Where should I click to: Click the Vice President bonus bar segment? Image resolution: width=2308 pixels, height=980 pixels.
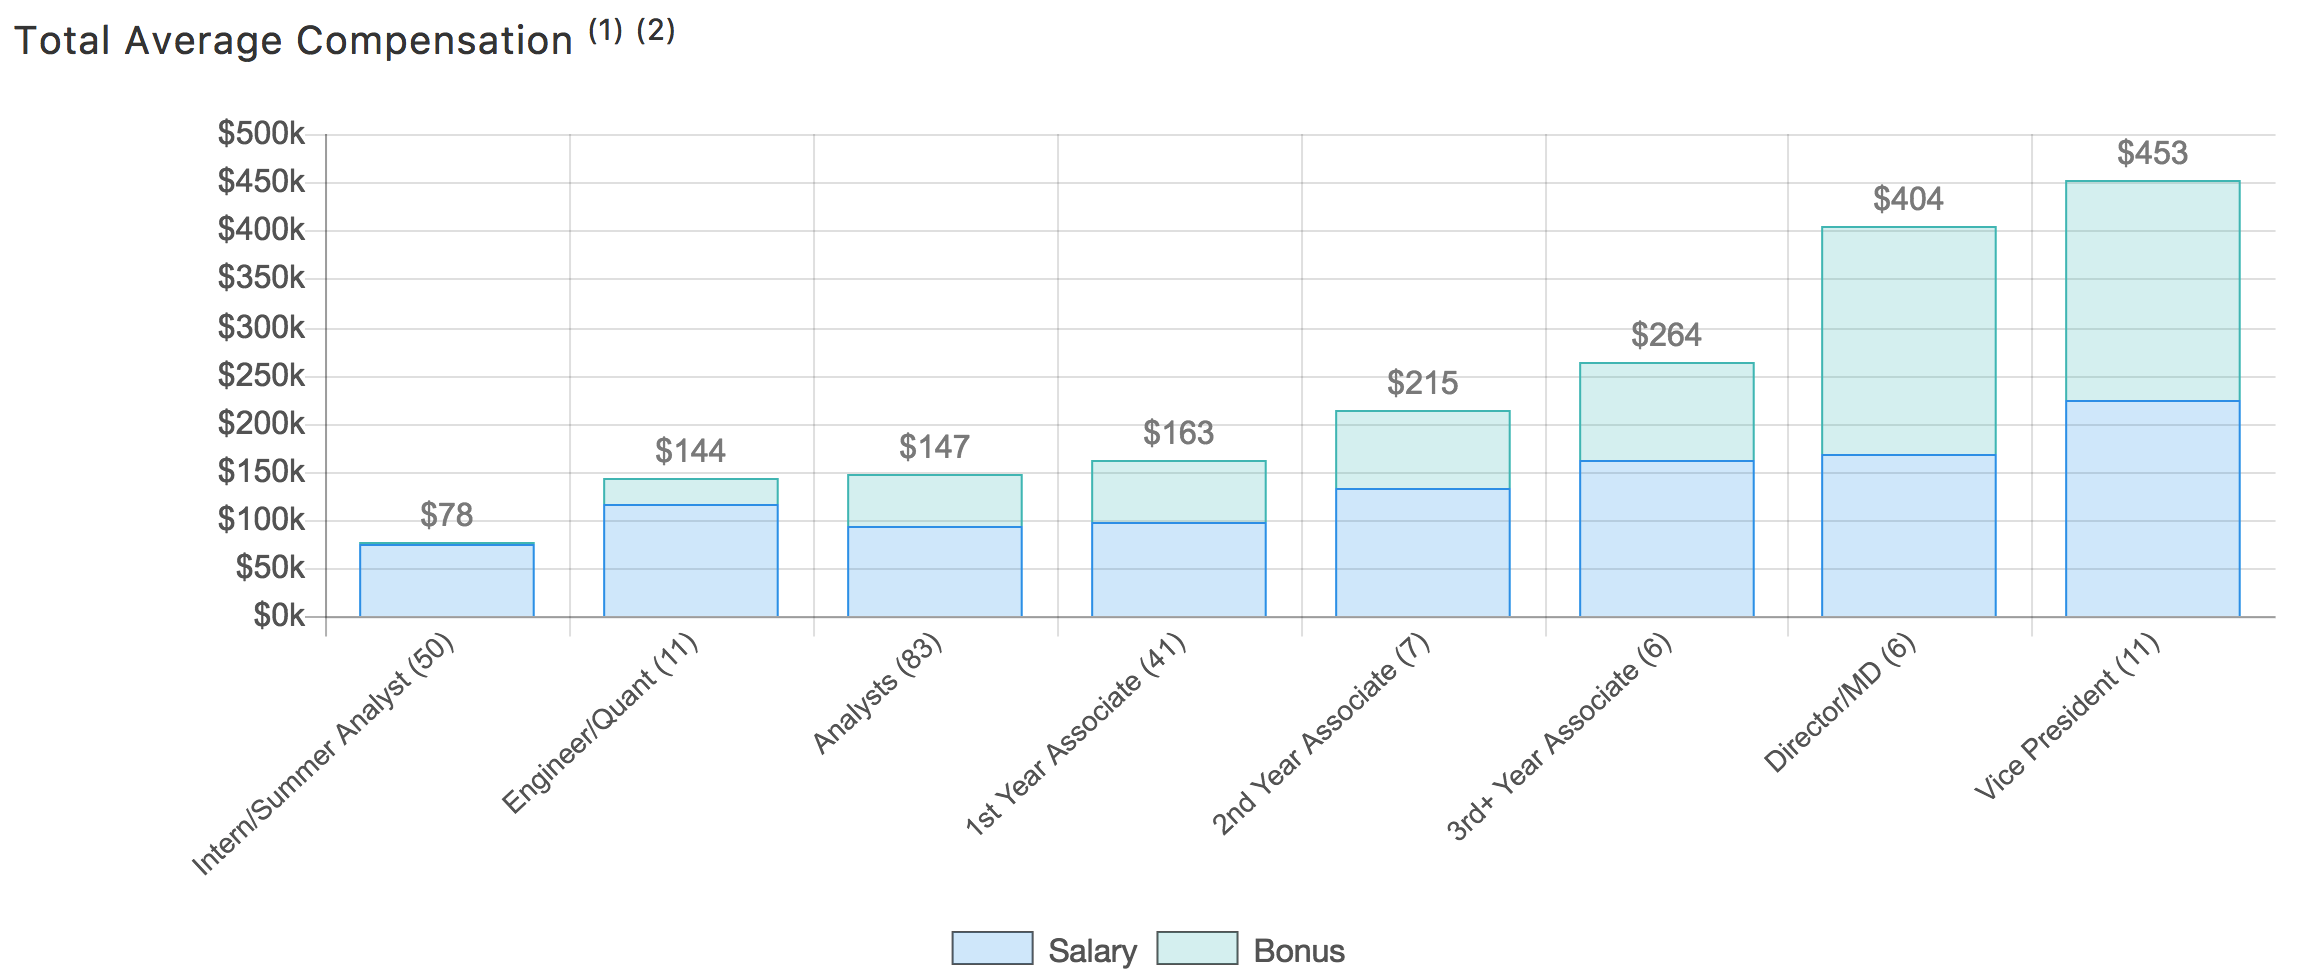click(x=2152, y=291)
